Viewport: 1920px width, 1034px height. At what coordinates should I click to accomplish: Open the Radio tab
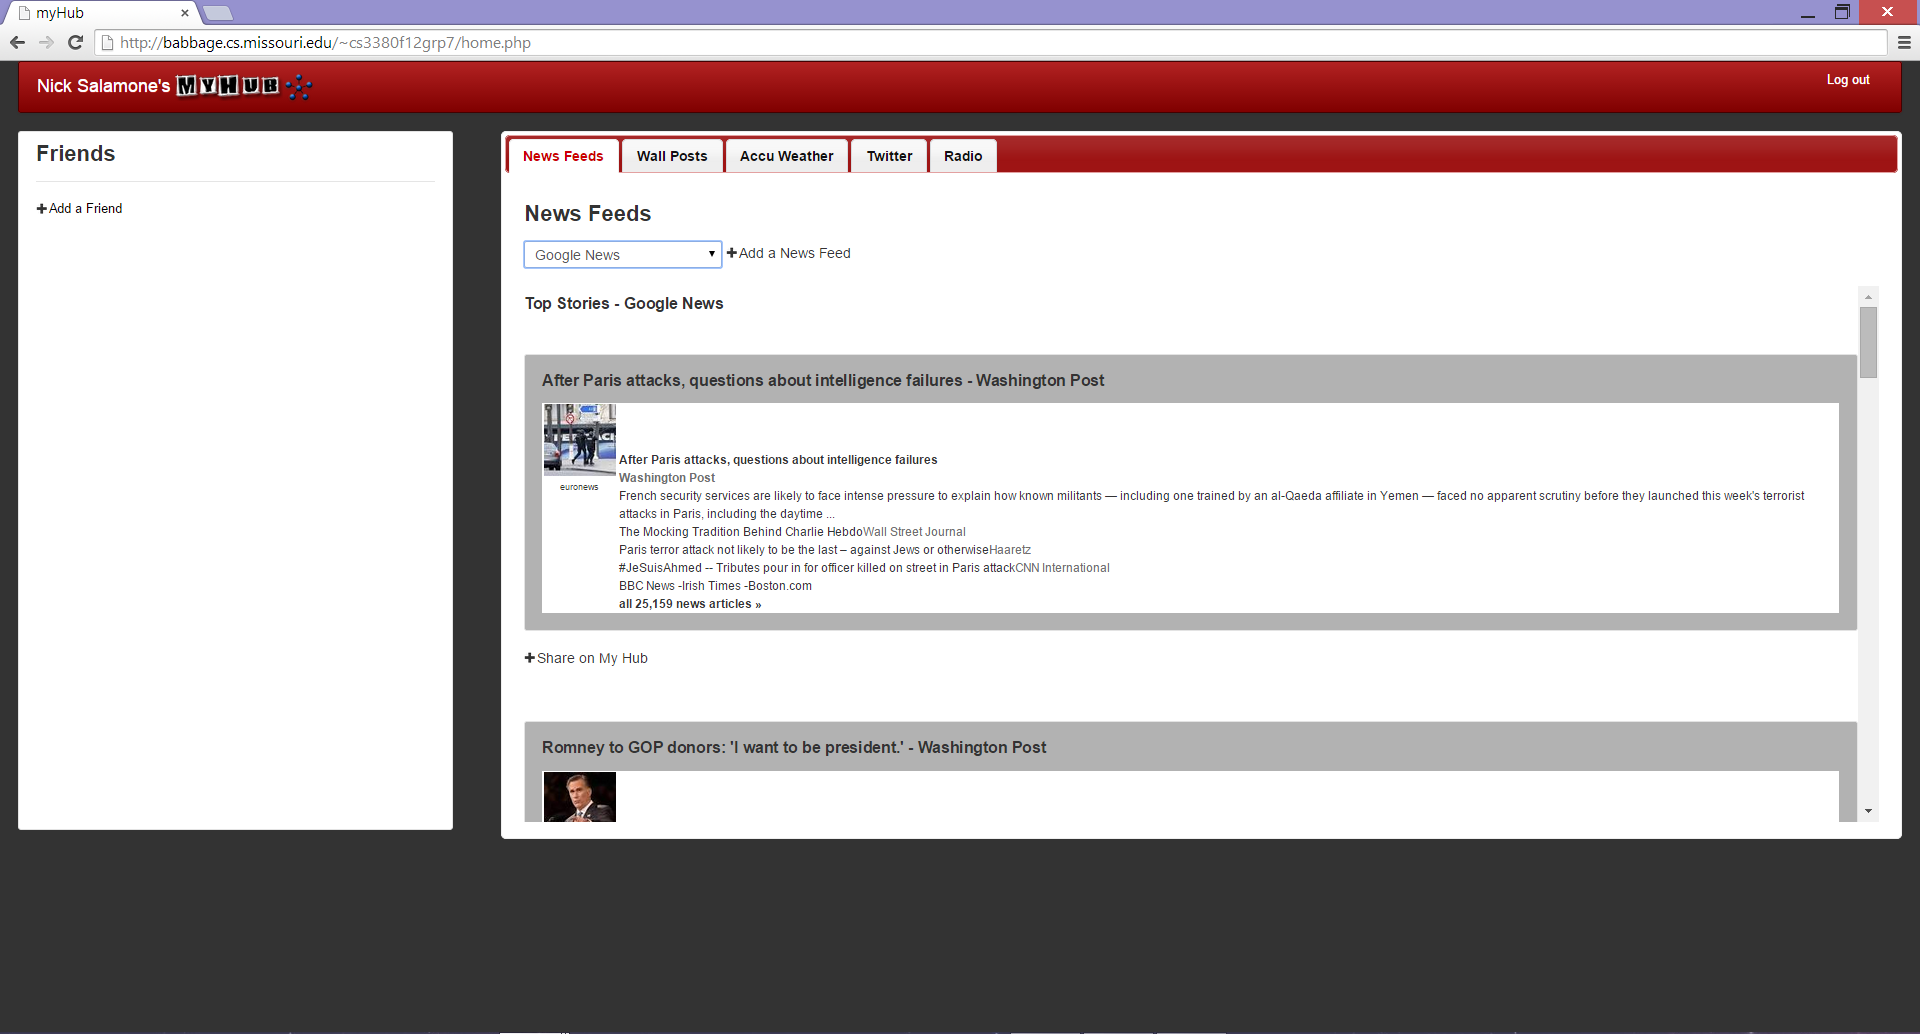point(963,156)
